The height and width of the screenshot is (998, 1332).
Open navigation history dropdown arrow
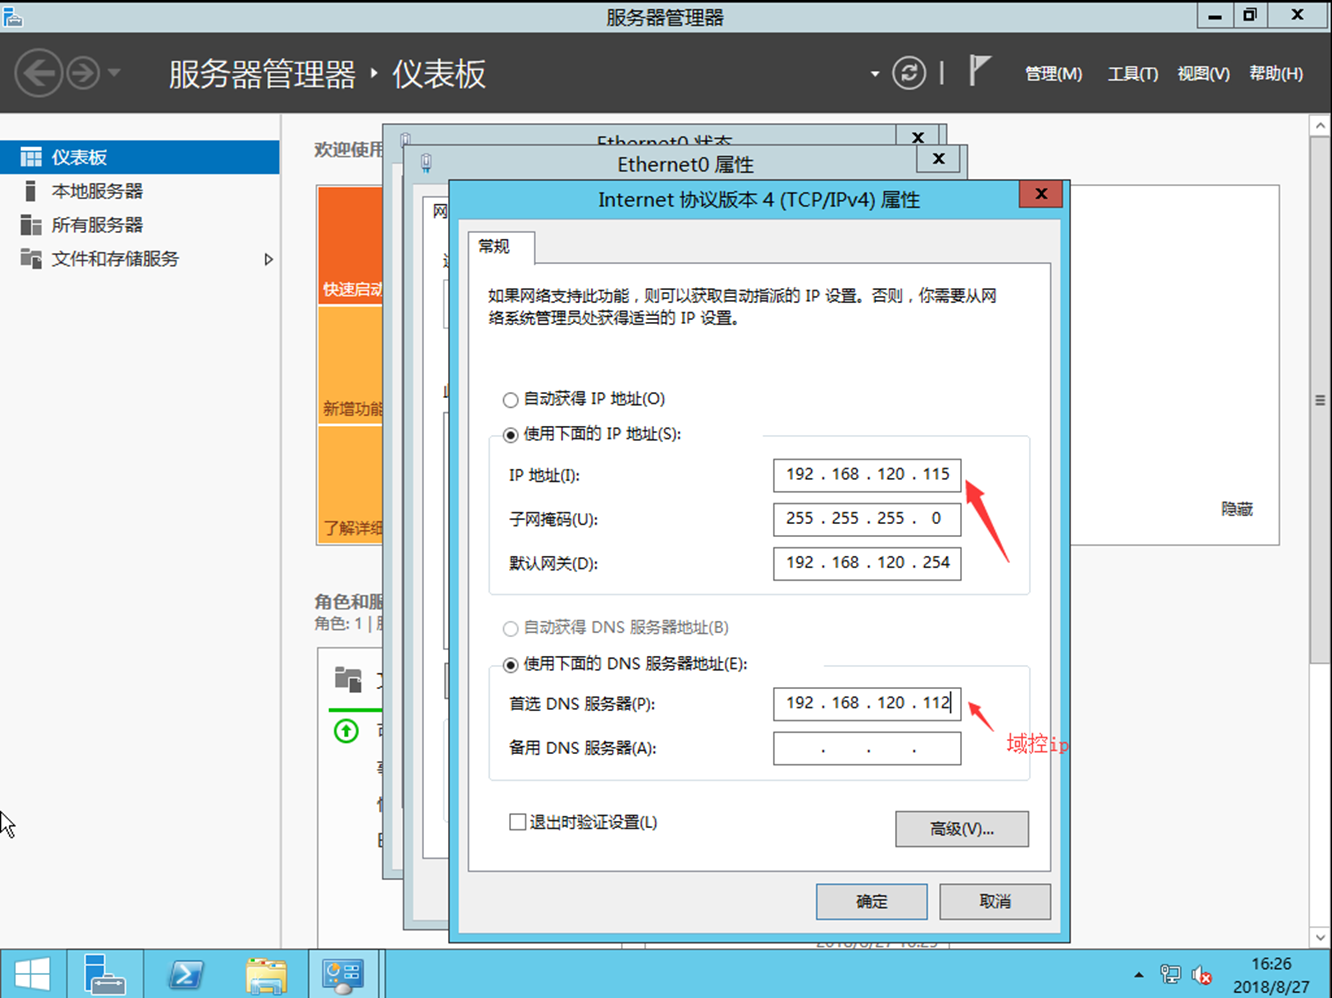(x=114, y=73)
